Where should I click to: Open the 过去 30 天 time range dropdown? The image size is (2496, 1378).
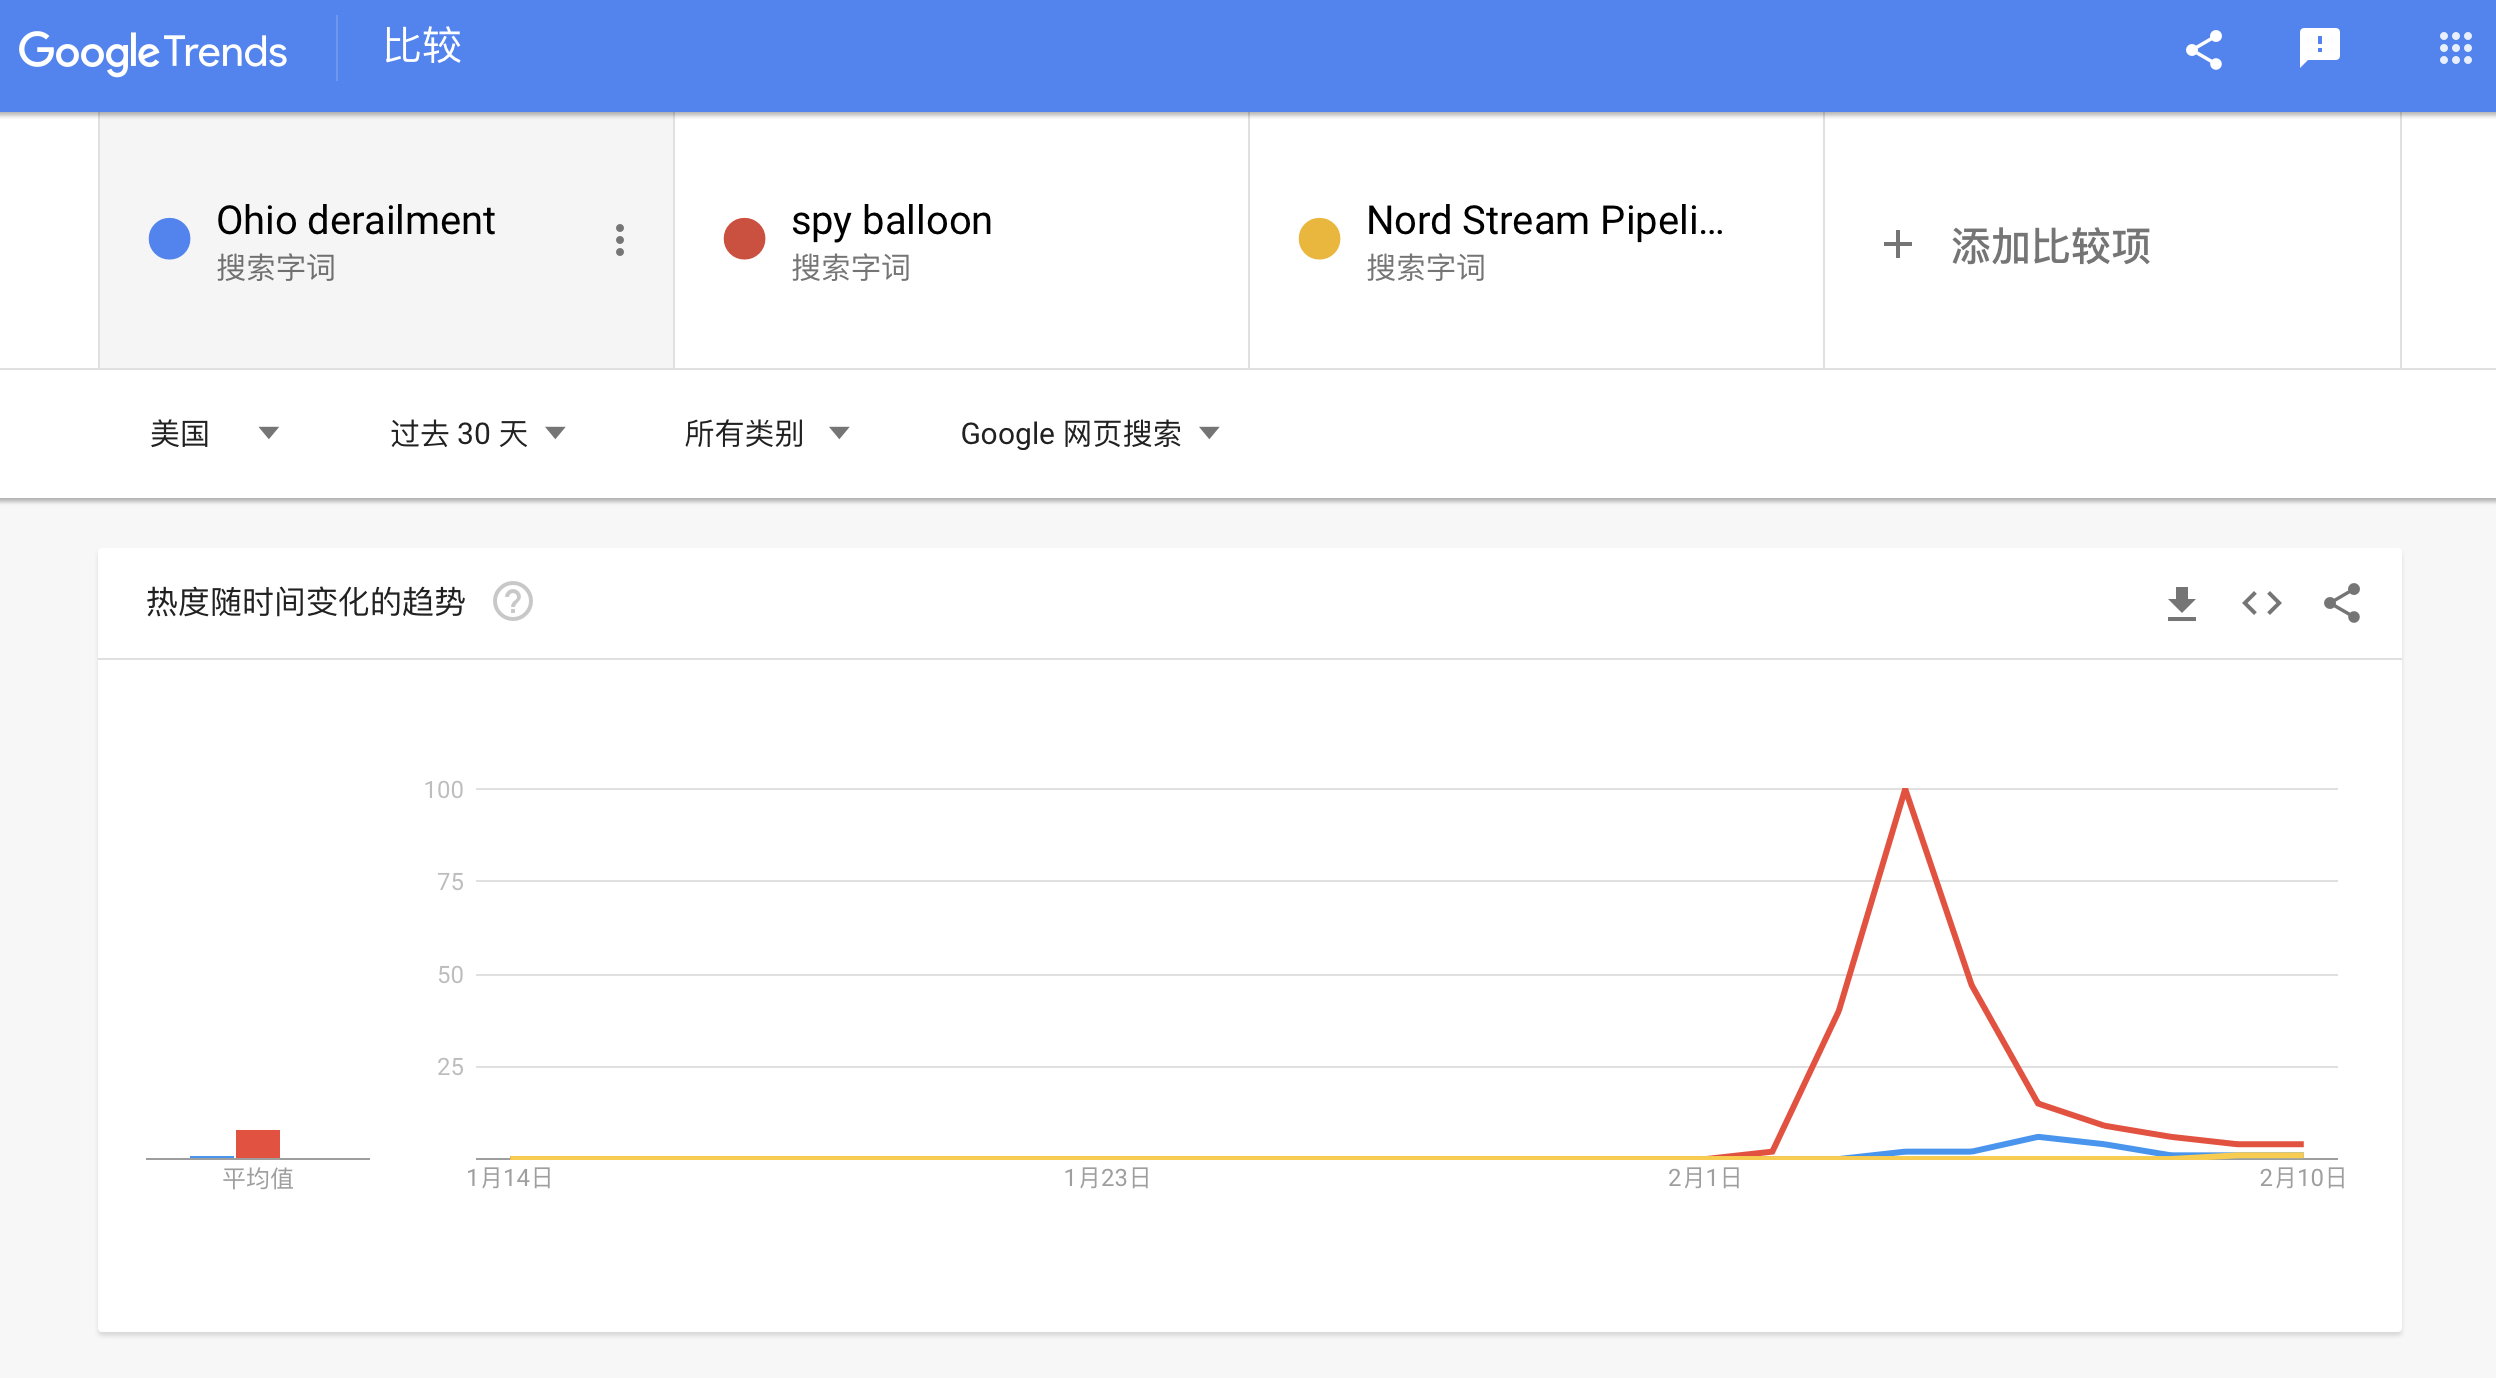(x=477, y=433)
